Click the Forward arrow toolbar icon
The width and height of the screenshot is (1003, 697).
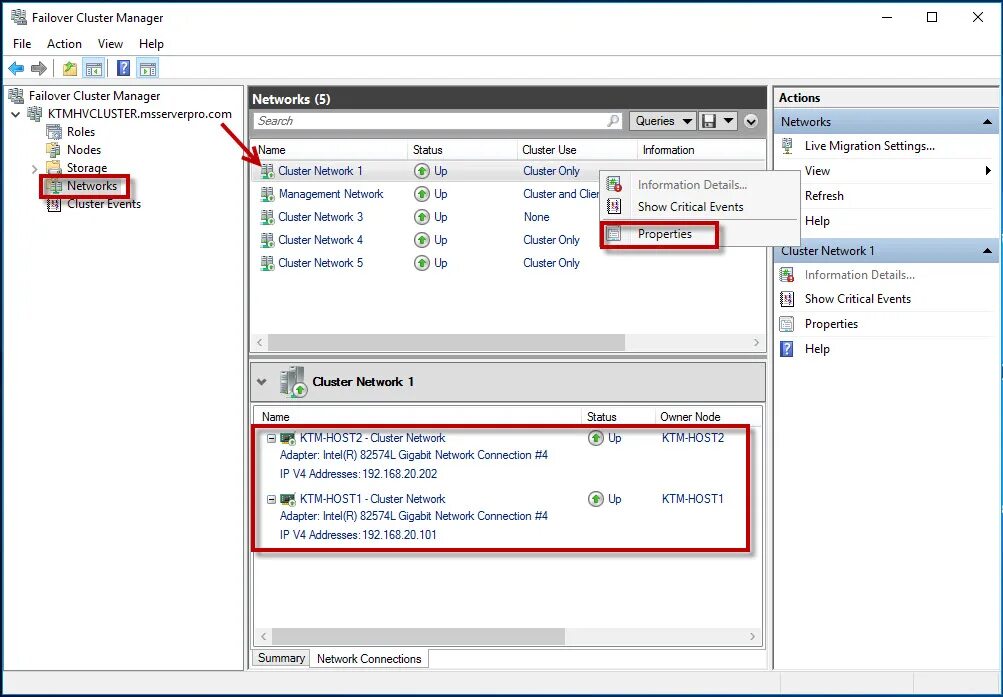coord(39,68)
